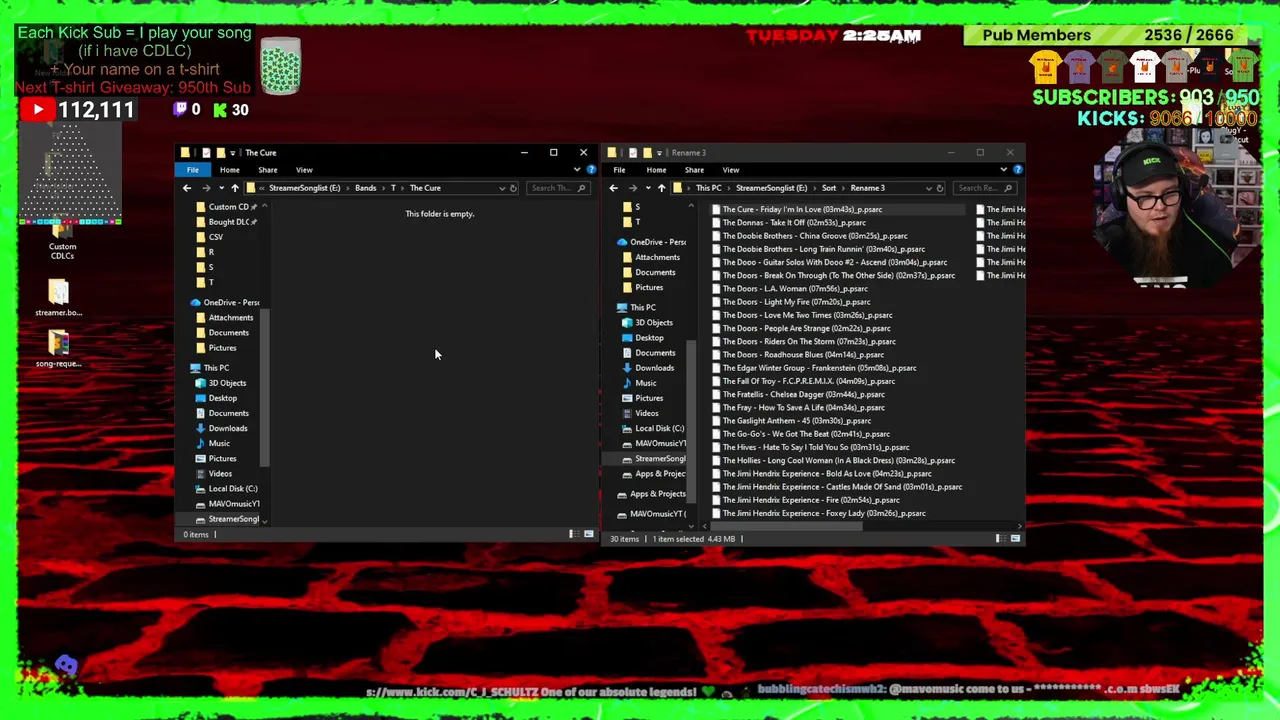Go up one level in The Cure window

pyautogui.click(x=235, y=188)
